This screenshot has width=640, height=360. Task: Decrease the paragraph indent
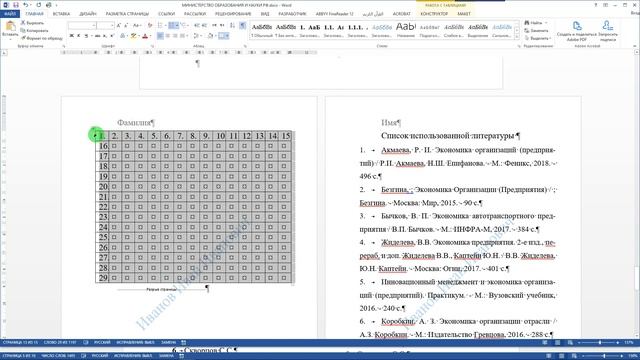click(x=198, y=25)
